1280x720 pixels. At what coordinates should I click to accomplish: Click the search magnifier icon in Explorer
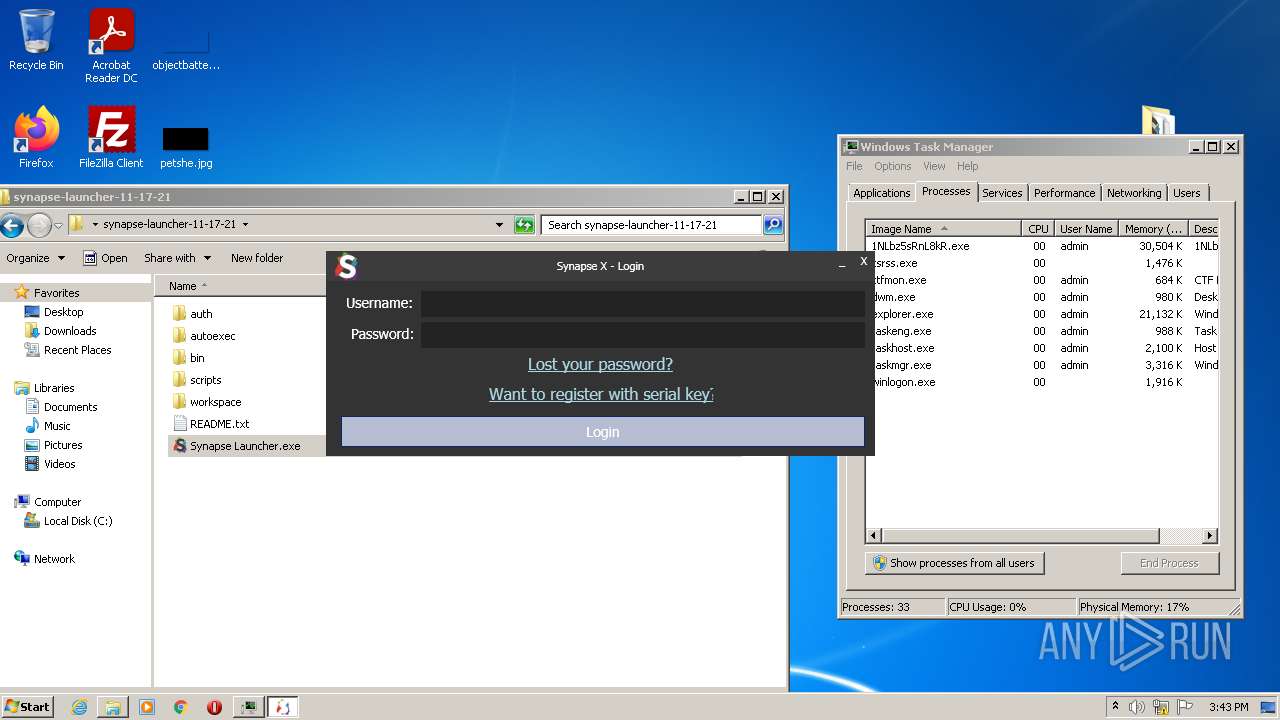click(x=773, y=225)
